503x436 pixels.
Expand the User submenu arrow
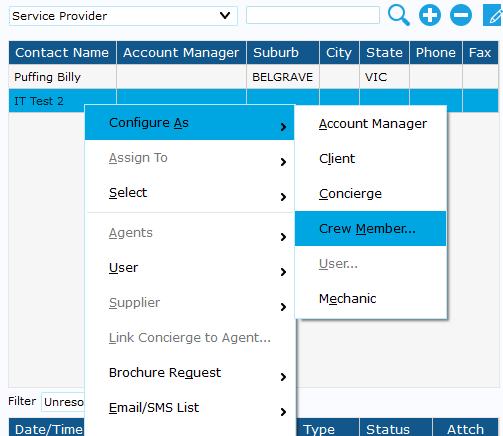click(283, 272)
